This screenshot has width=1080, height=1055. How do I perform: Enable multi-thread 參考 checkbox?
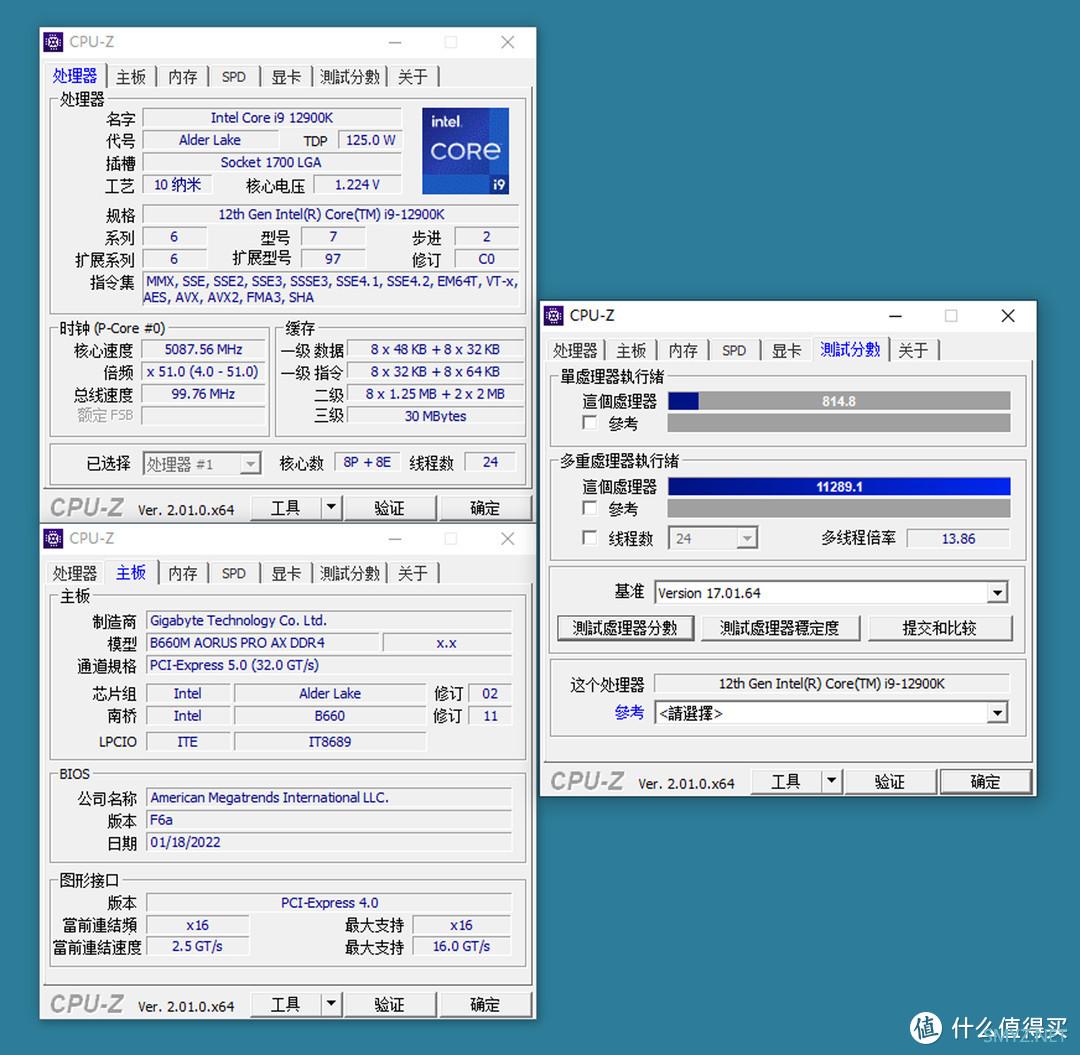[x=589, y=508]
